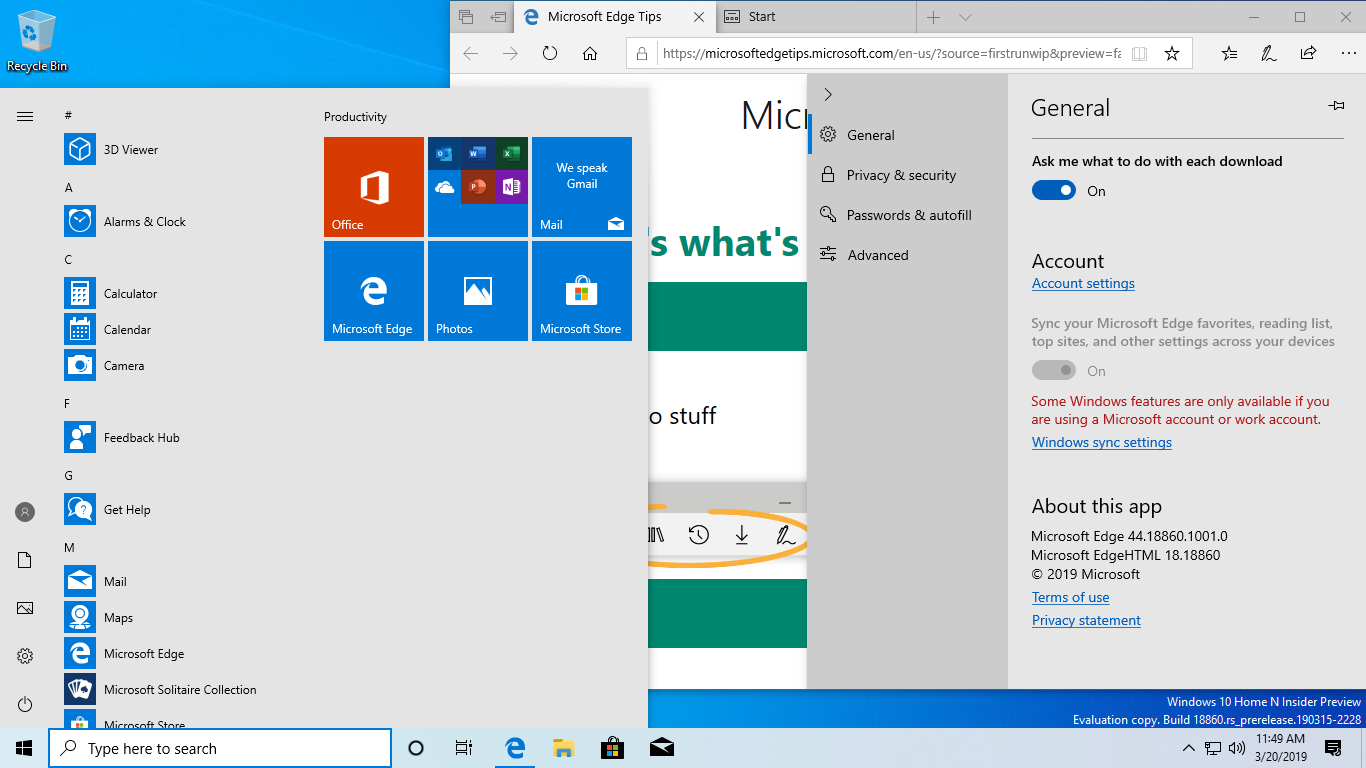Screen dimensions: 1366x768
Task: Open Privacy statement link
Action: [x=1086, y=621]
